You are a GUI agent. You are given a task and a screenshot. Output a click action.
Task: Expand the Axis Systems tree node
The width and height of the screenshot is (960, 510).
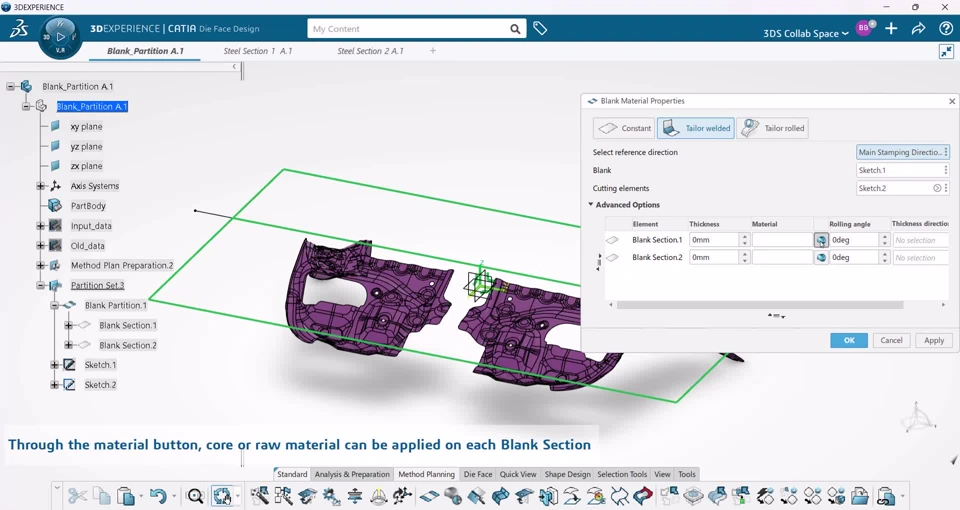pyautogui.click(x=40, y=186)
